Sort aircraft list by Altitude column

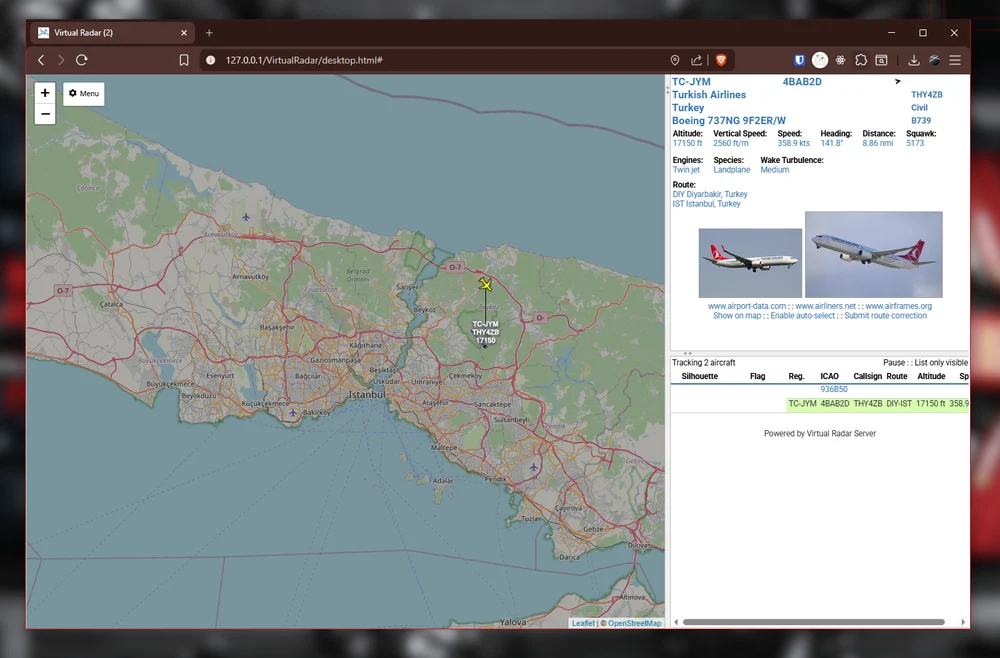coord(931,377)
